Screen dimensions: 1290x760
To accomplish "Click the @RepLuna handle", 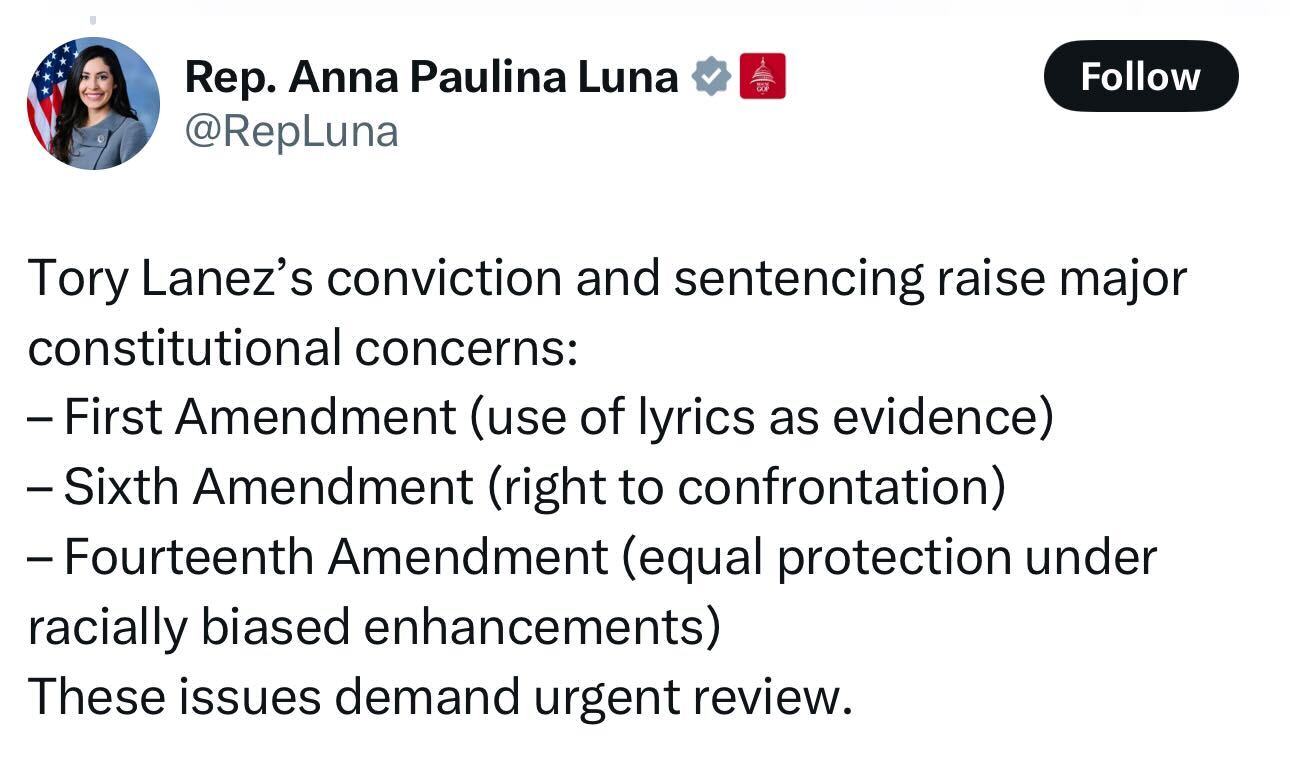I will [291, 132].
